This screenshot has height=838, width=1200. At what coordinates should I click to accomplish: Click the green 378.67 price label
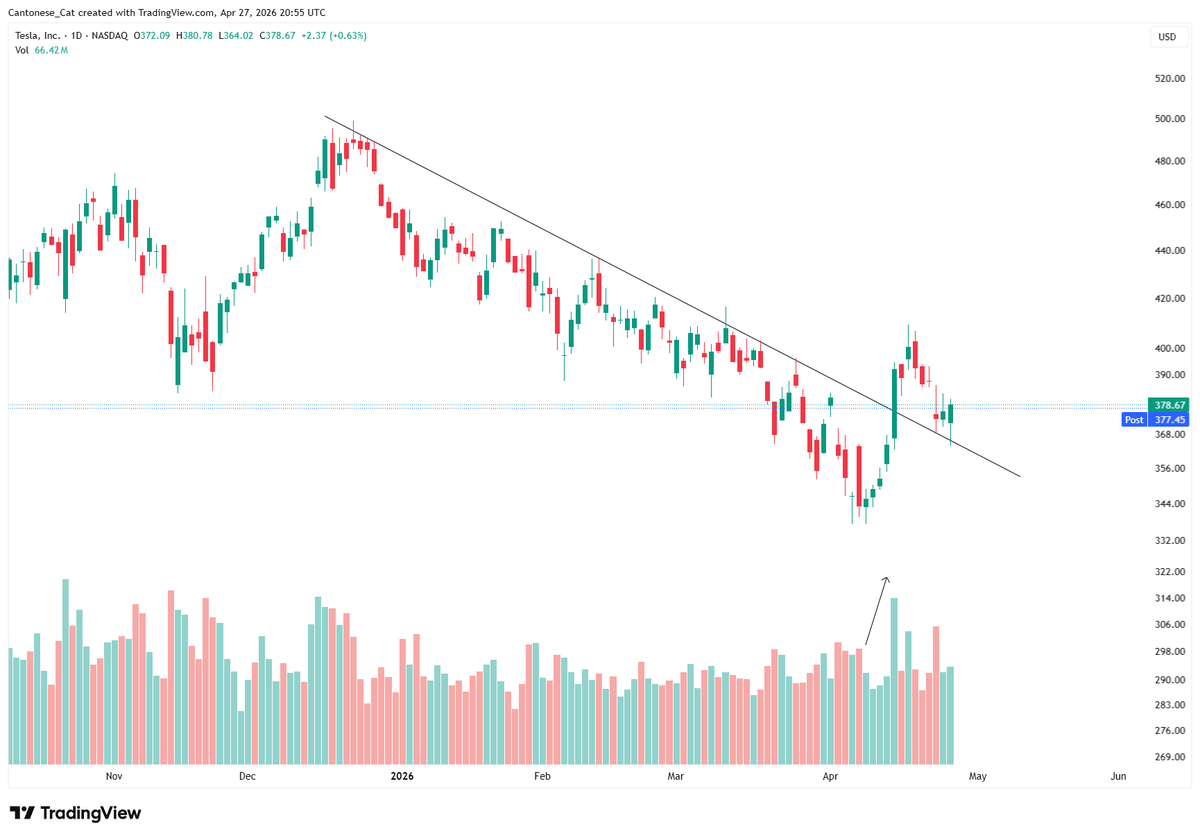click(x=1169, y=405)
